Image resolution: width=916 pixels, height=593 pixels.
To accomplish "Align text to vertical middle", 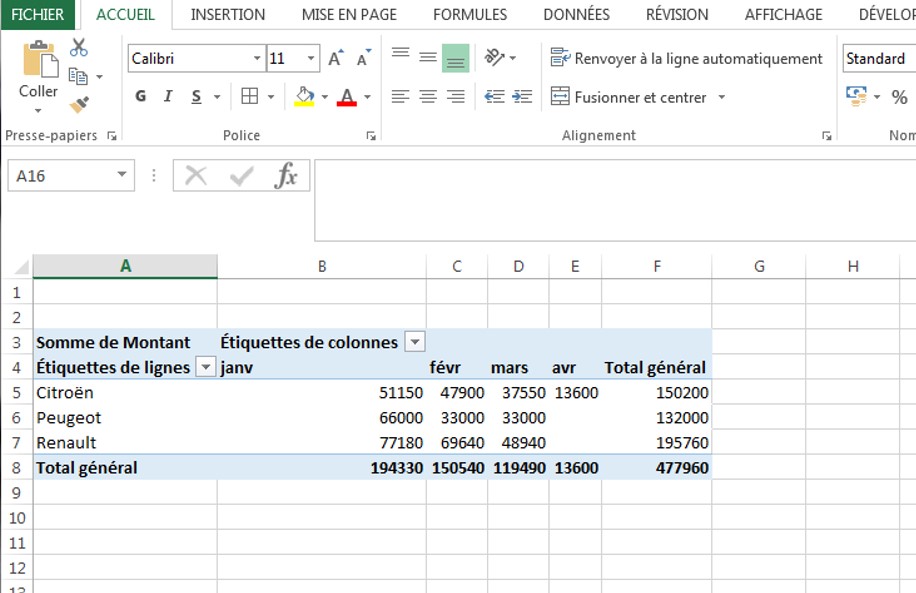I will coord(428,57).
